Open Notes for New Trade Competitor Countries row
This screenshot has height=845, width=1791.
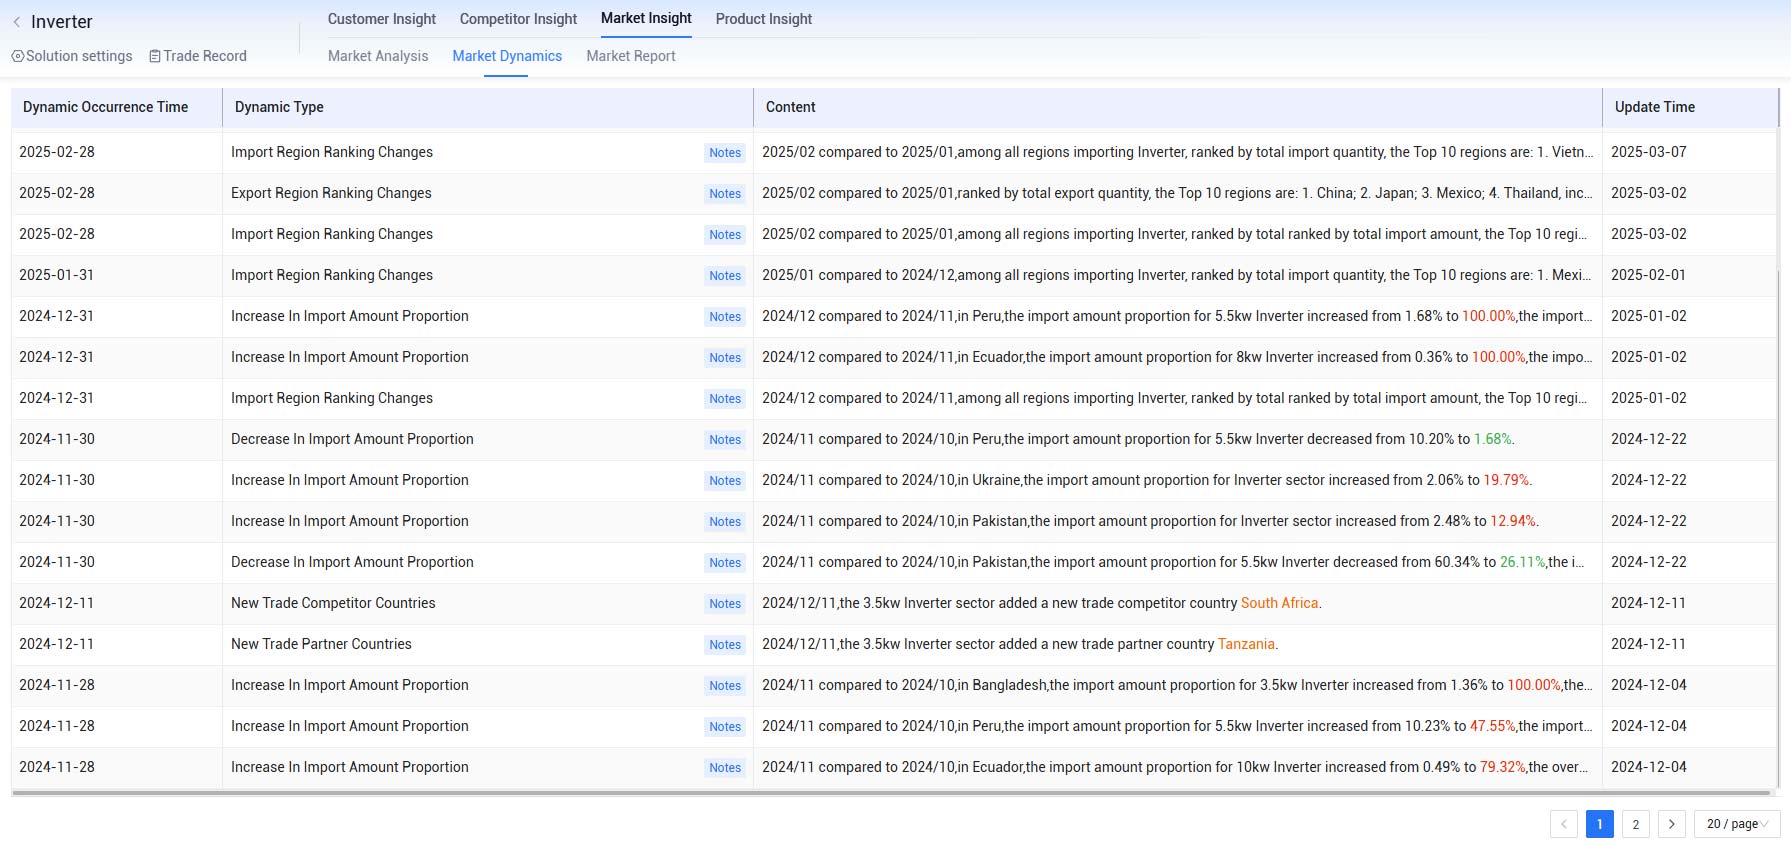click(x=725, y=604)
